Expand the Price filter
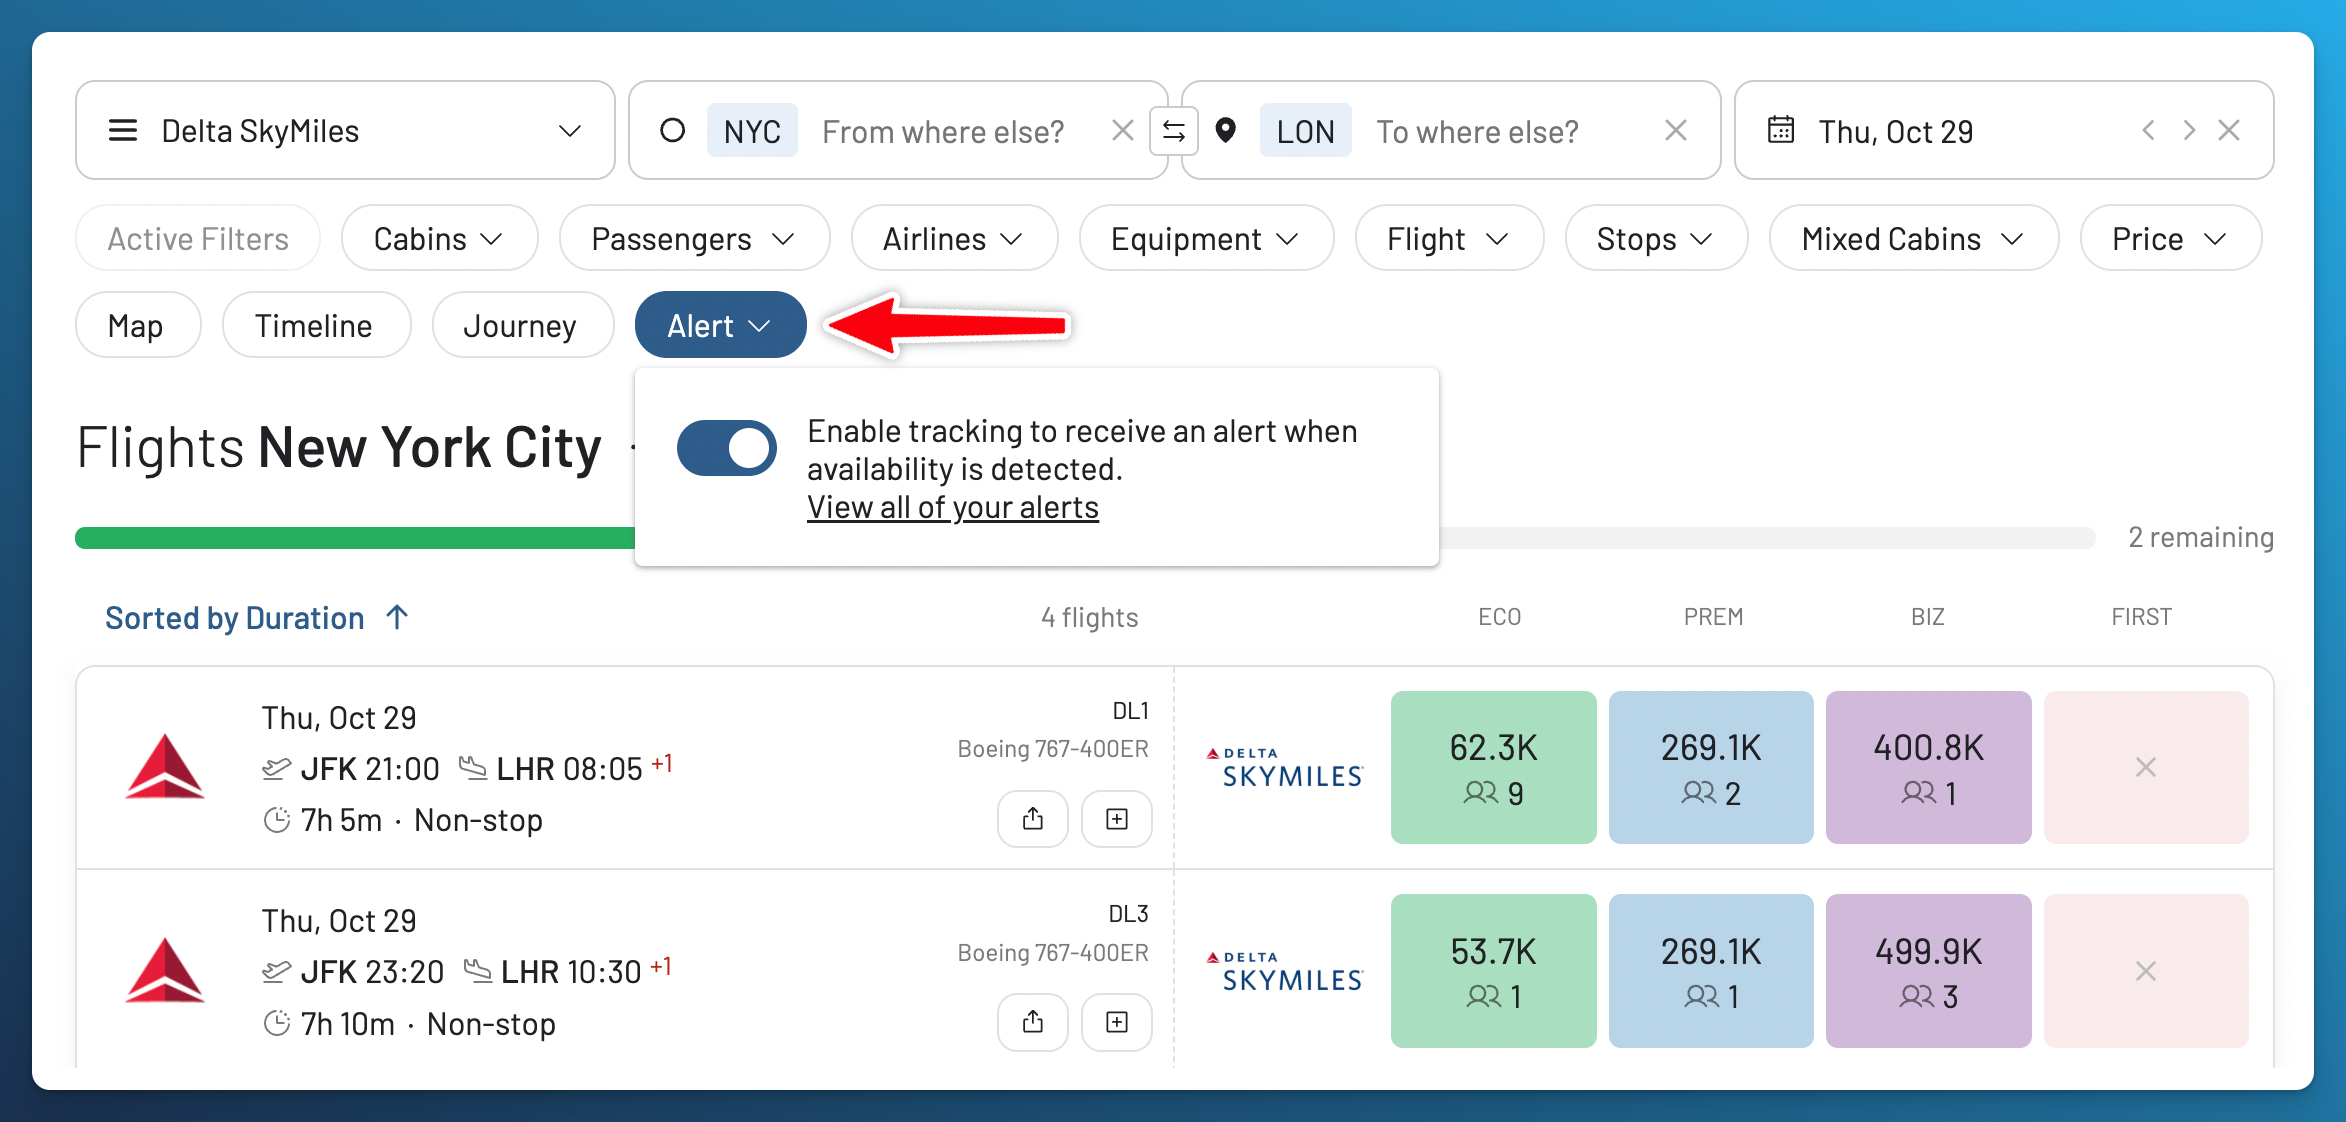This screenshot has width=2346, height=1122. click(x=2171, y=239)
